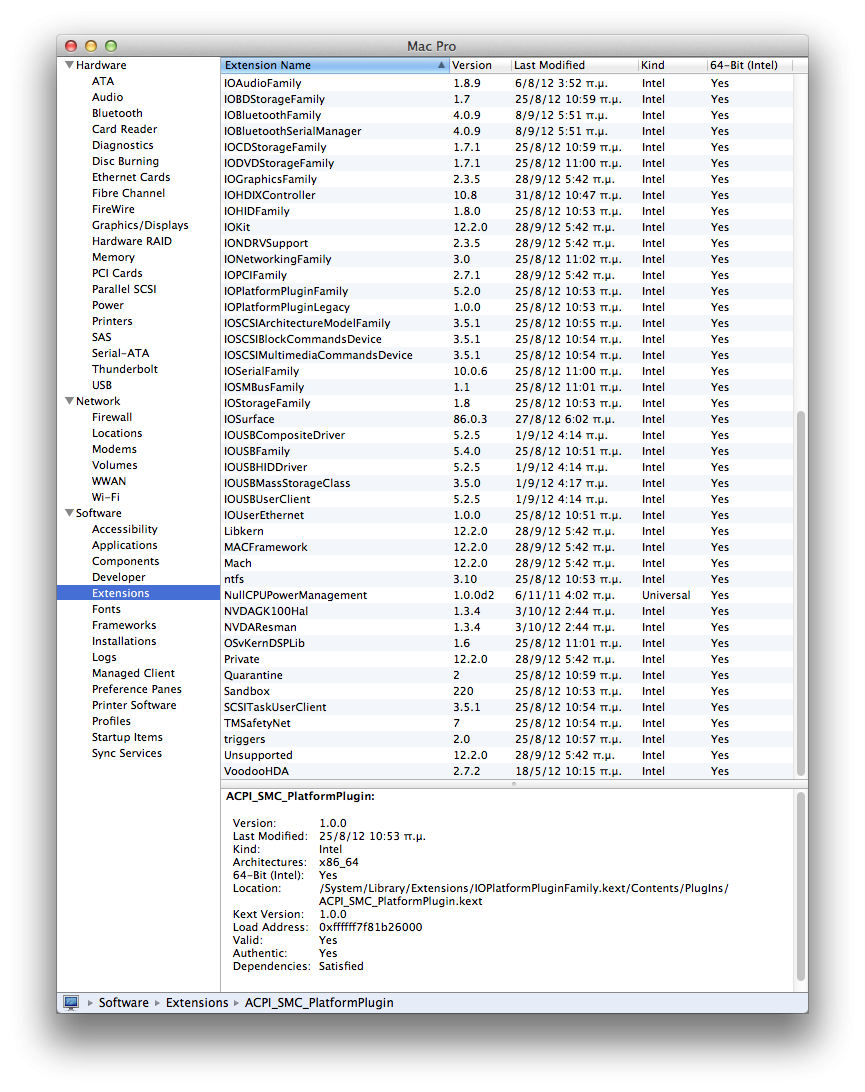Click the computer icon in the path bar
Viewport: 865px width, 1092px height.
pyautogui.click(x=71, y=1002)
